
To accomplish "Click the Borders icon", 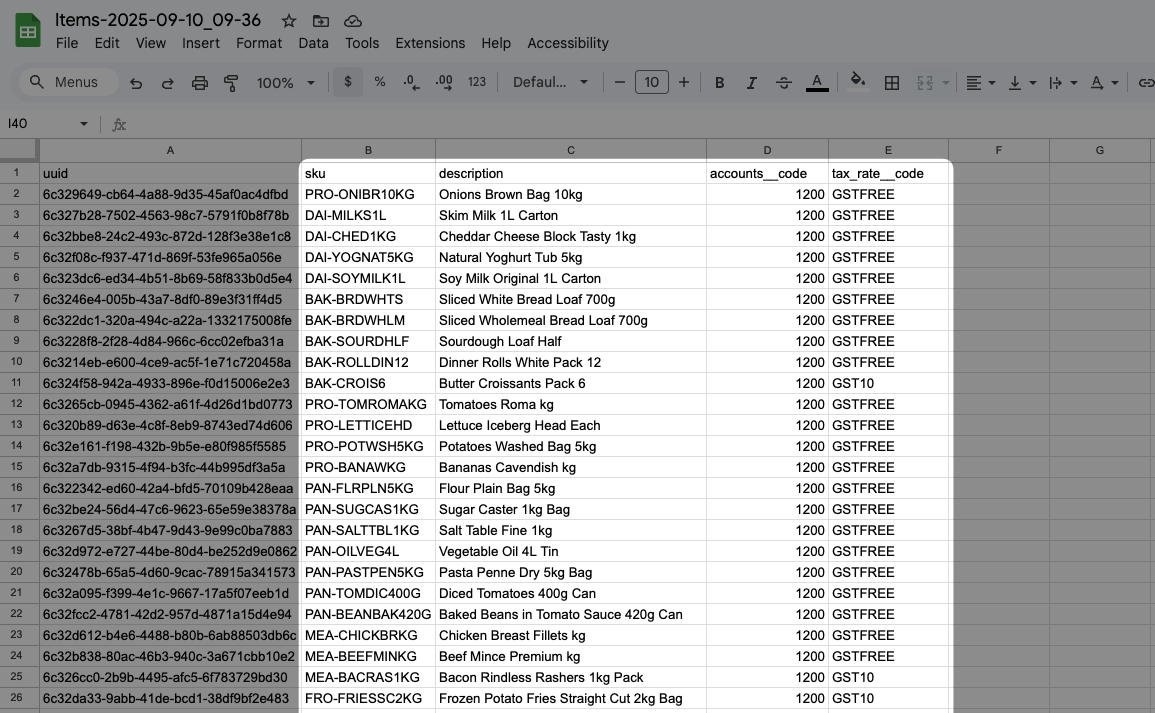I will (x=892, y=83).
